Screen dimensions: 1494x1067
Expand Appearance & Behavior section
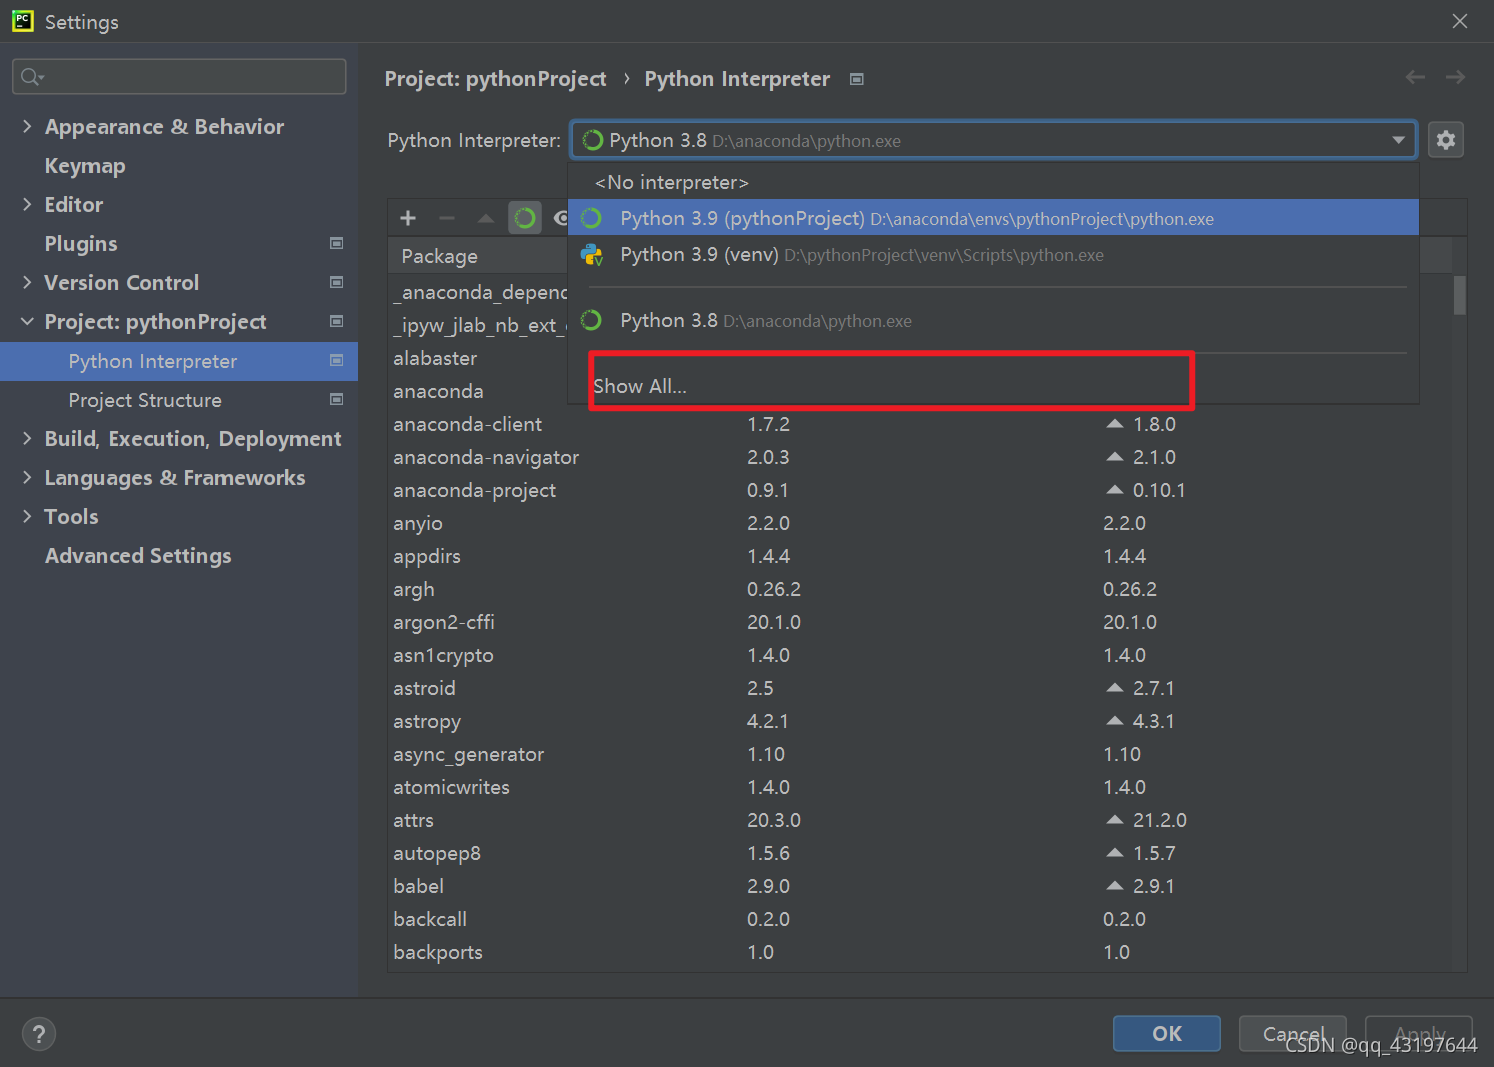click(27, 126)
